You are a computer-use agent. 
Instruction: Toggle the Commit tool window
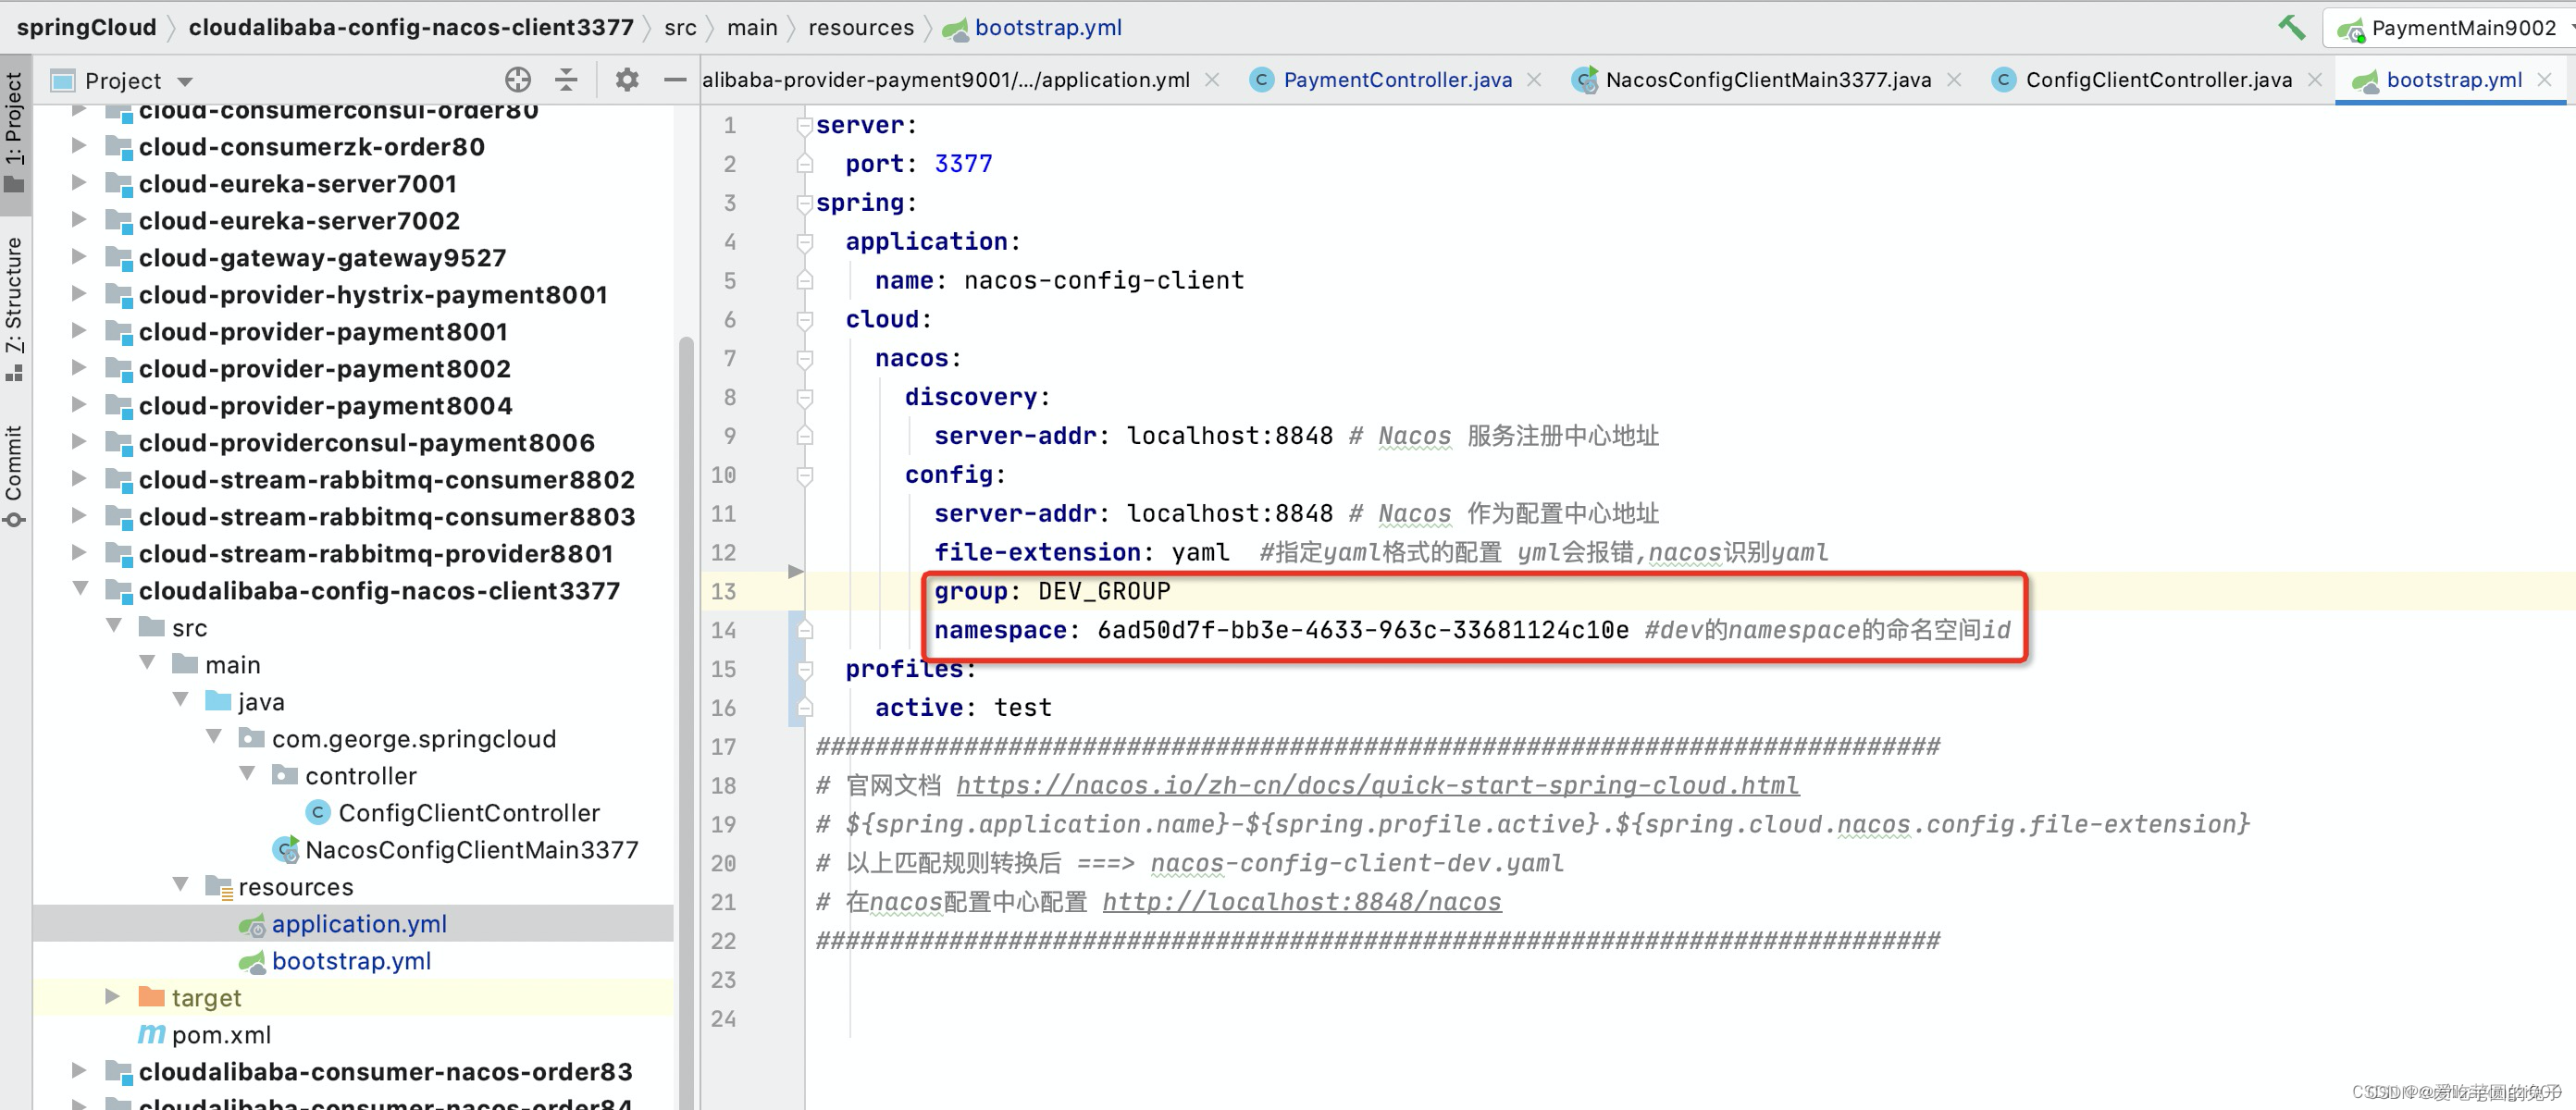(x=14, y=476)
